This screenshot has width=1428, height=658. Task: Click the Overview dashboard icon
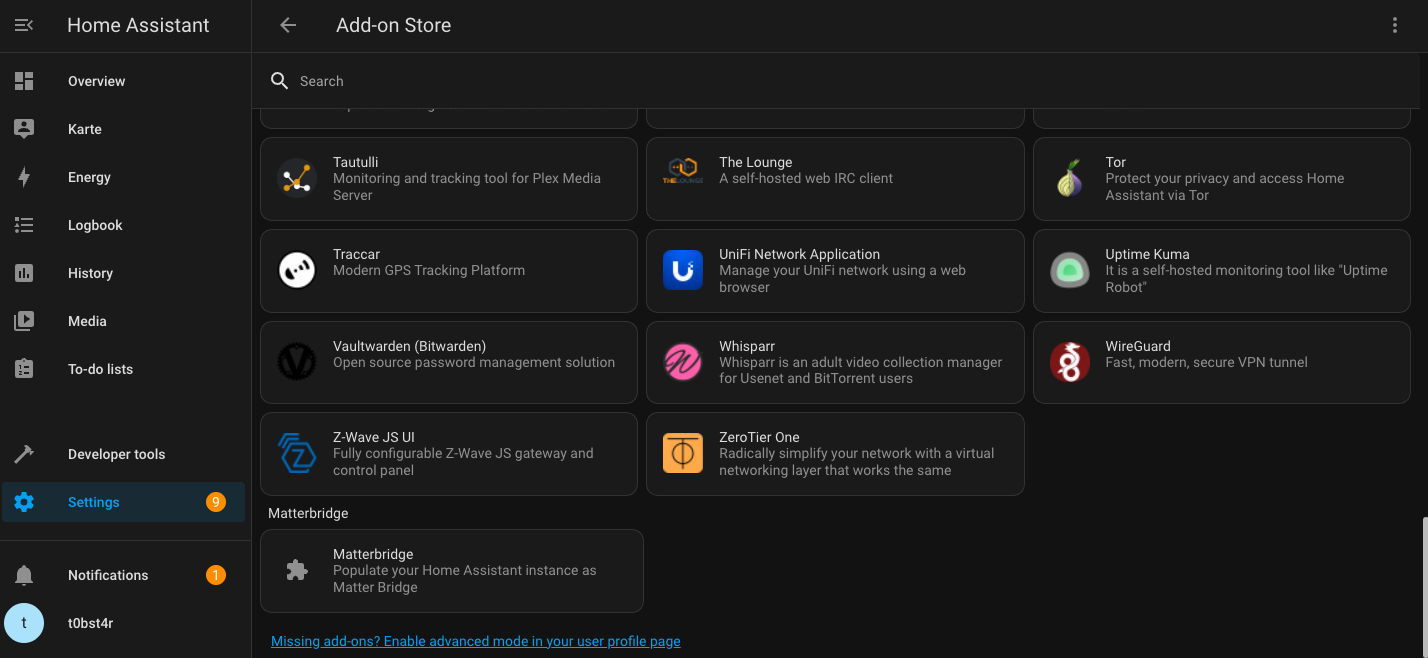tap(24, 81)
